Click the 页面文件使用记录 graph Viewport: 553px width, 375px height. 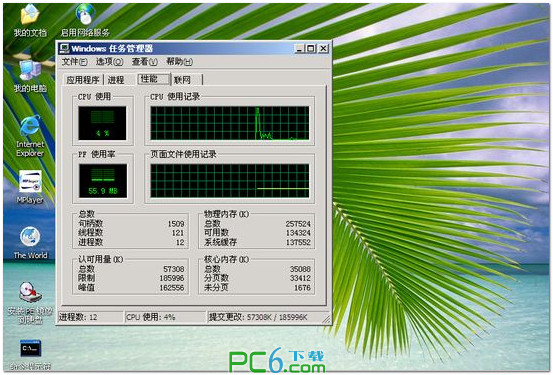(230, 181)
